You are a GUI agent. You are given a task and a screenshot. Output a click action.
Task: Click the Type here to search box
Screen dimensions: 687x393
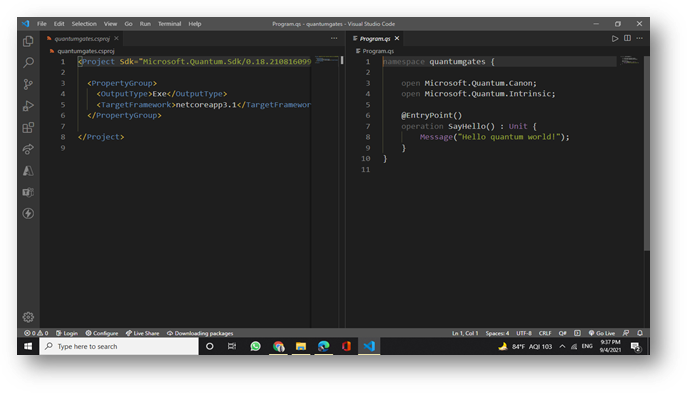tap(119, 346)
